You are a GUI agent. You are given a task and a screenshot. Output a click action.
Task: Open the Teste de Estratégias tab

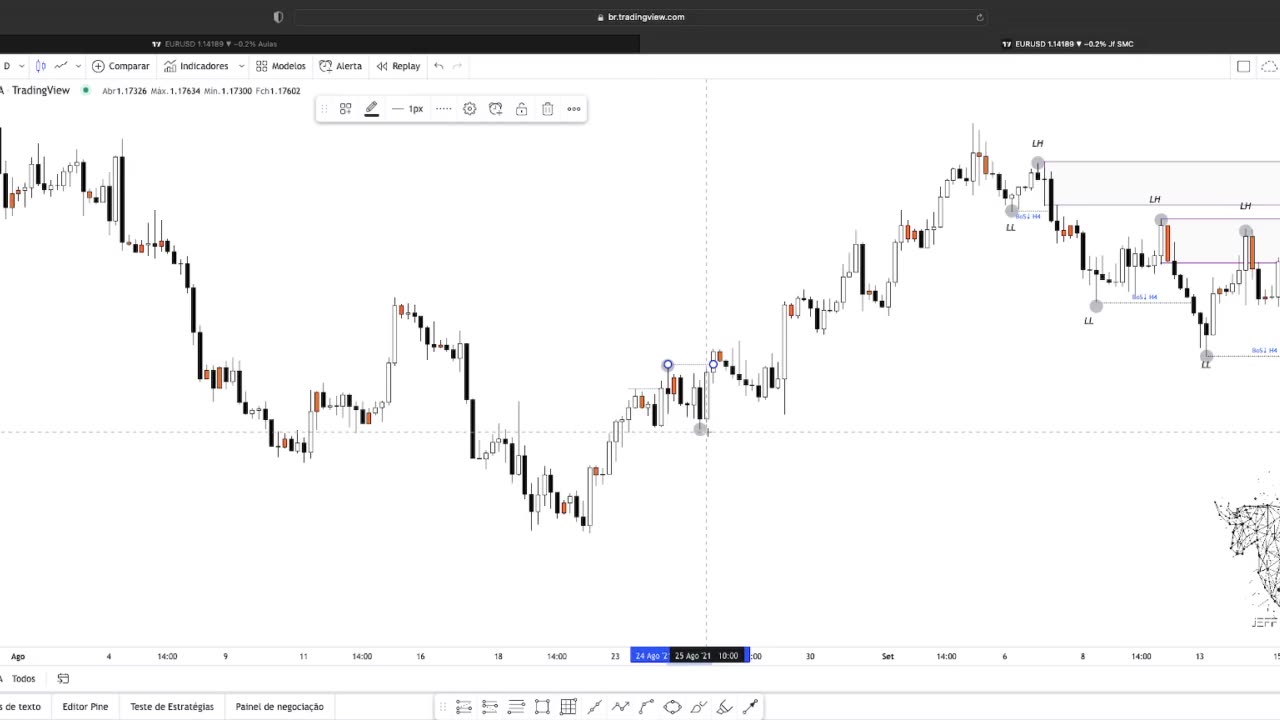(x=172, y=706)
